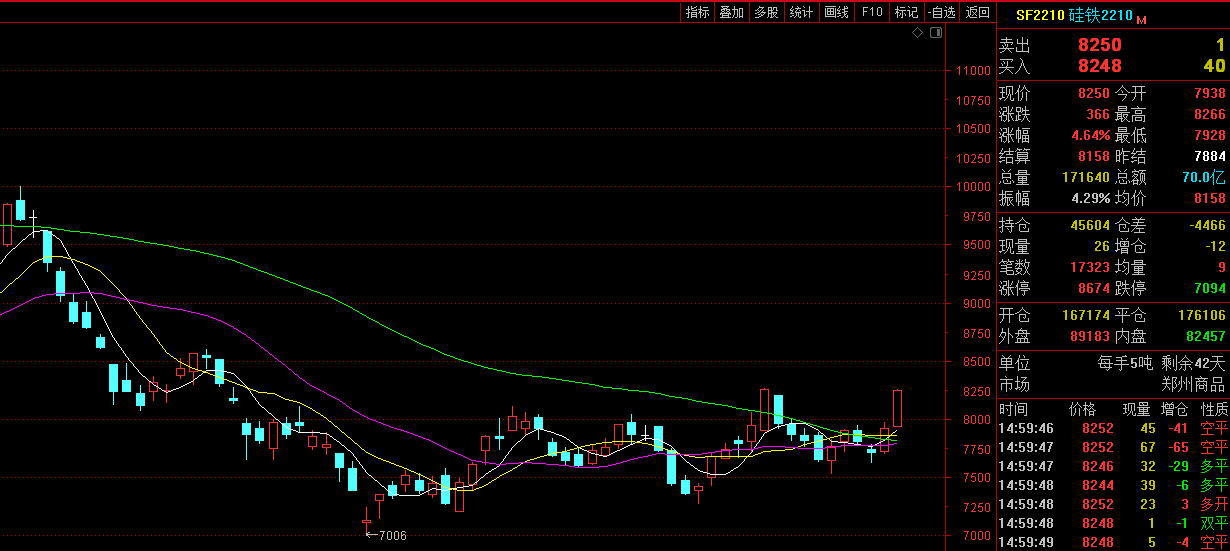This screenshot has width=1230, height=551.
Task: Click the 标记 mark button
Action: 906,12
